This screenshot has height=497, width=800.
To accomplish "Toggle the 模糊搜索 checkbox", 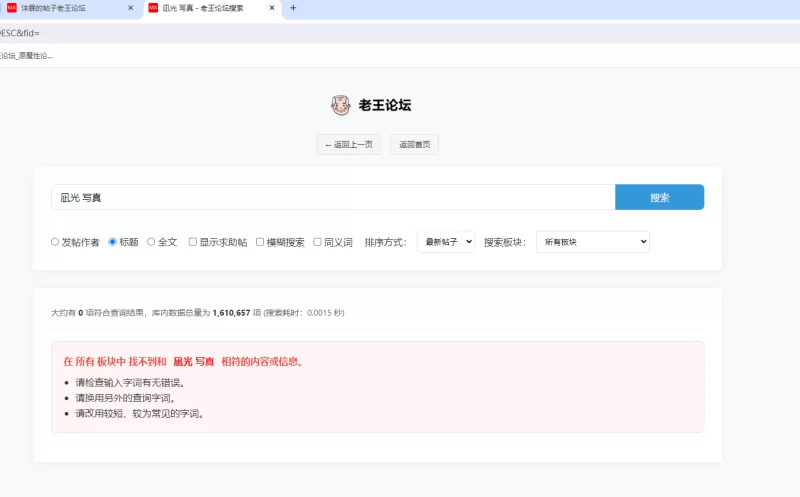I will pyautogui.click(x=260, y=242).
